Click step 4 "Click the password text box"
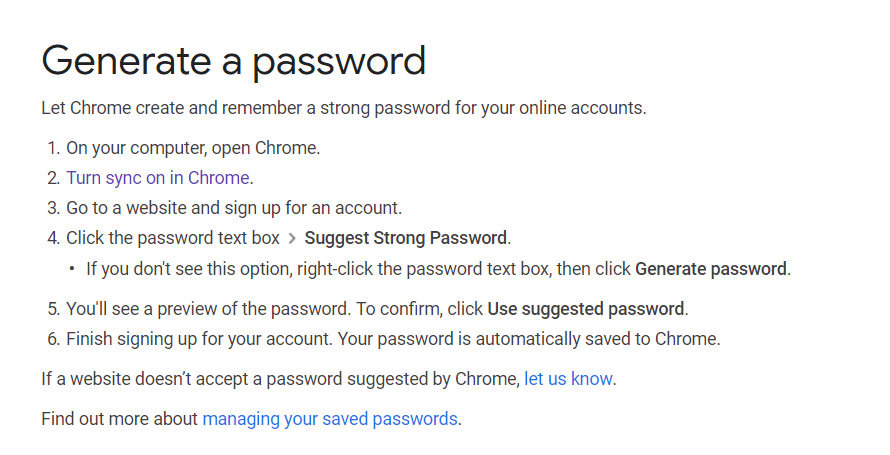Image resolution: width=890 pixels, height=455 pixels. 173,238
